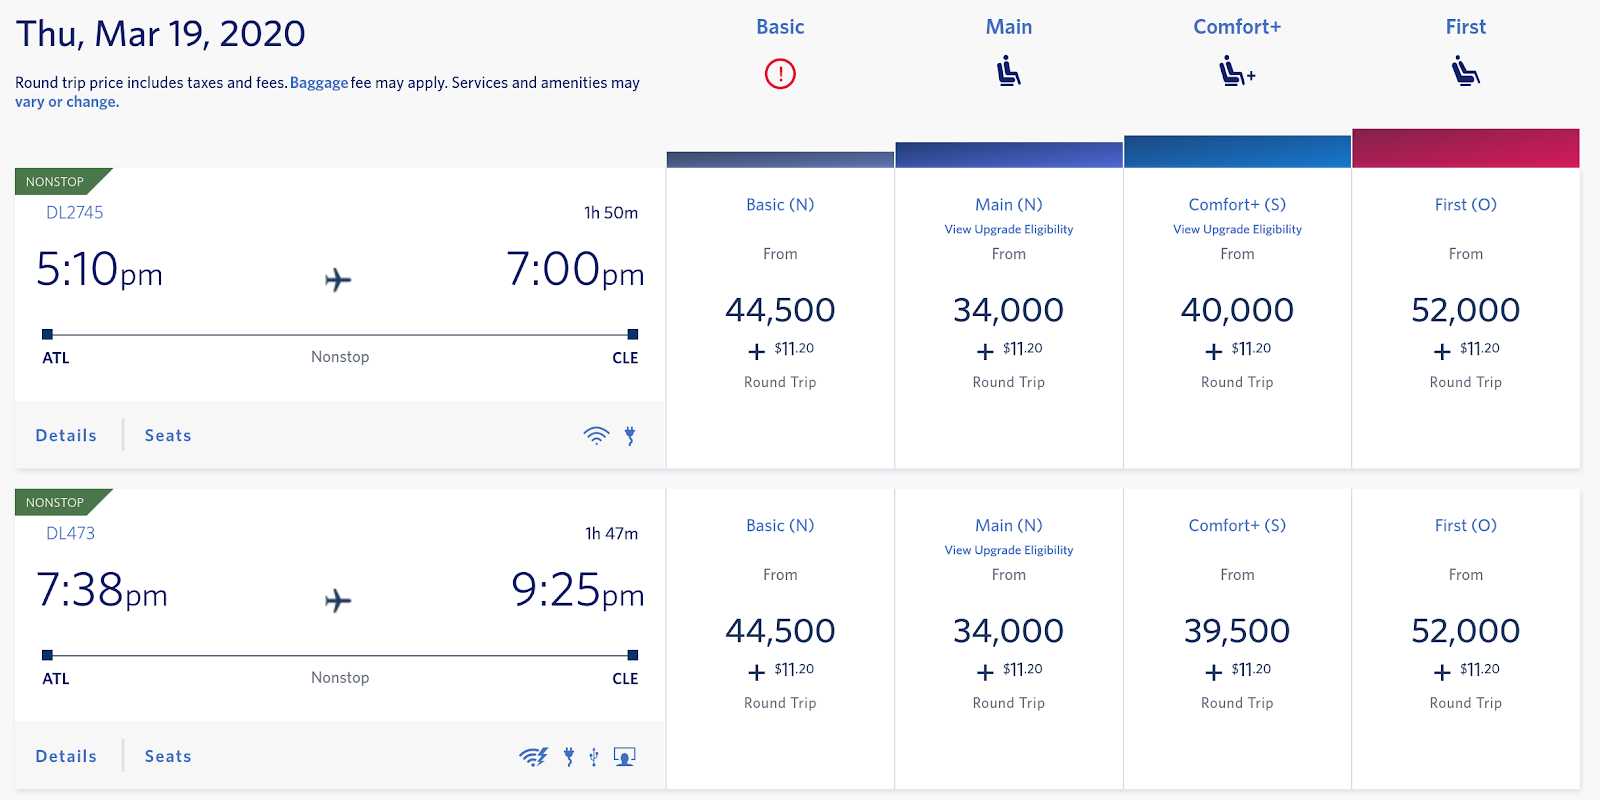
Task: Open Details for flight DL473
Action: point(66,756)
